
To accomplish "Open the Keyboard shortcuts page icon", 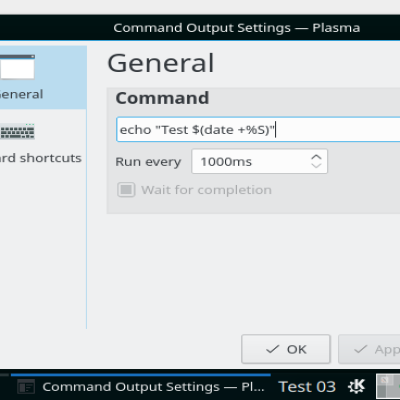I will point(17,131).
